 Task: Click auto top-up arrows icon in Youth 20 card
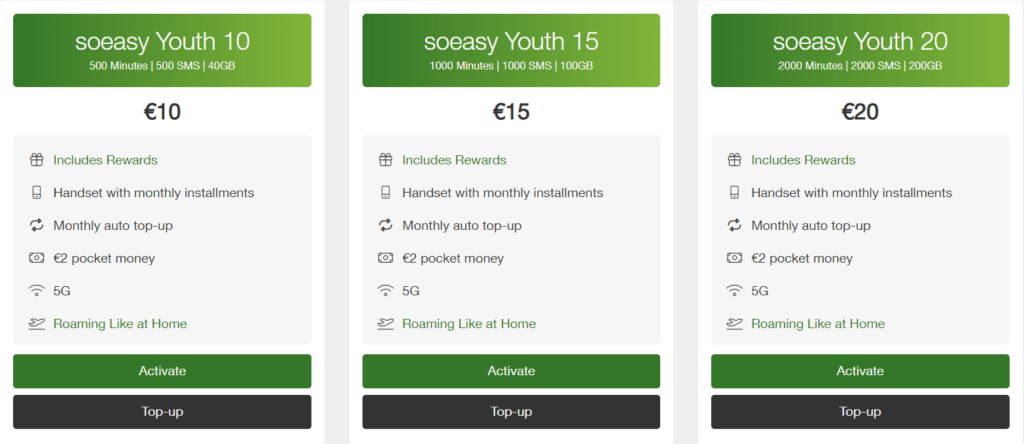click(734, 226)
